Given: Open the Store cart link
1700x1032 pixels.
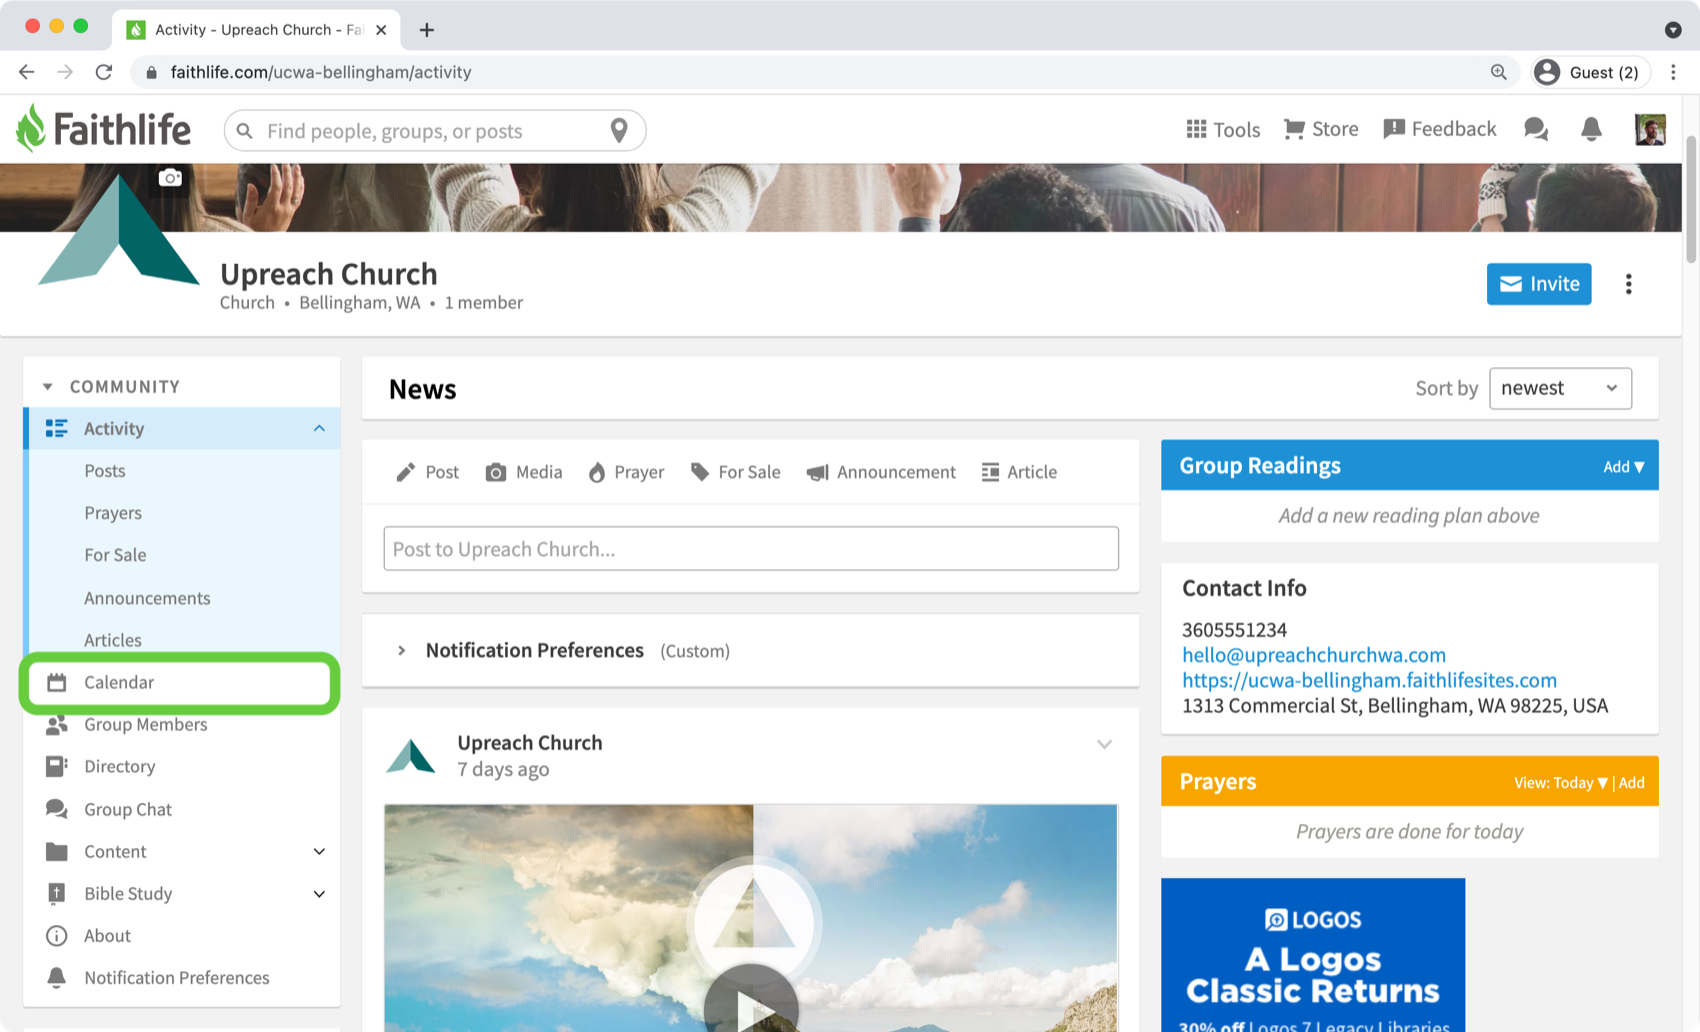Looking at the screenshot, I should tap(1321, 129).
